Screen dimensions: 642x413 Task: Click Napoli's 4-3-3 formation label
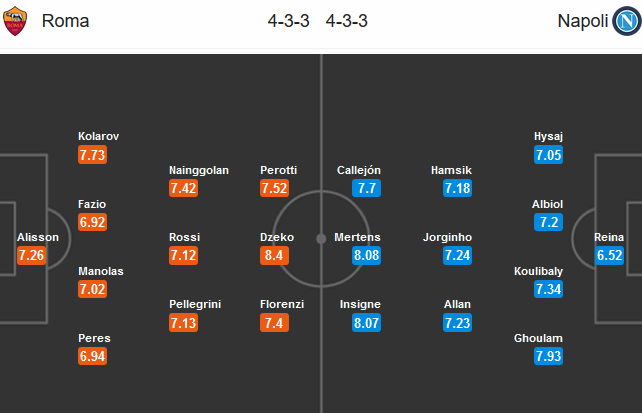pos(347,21)
